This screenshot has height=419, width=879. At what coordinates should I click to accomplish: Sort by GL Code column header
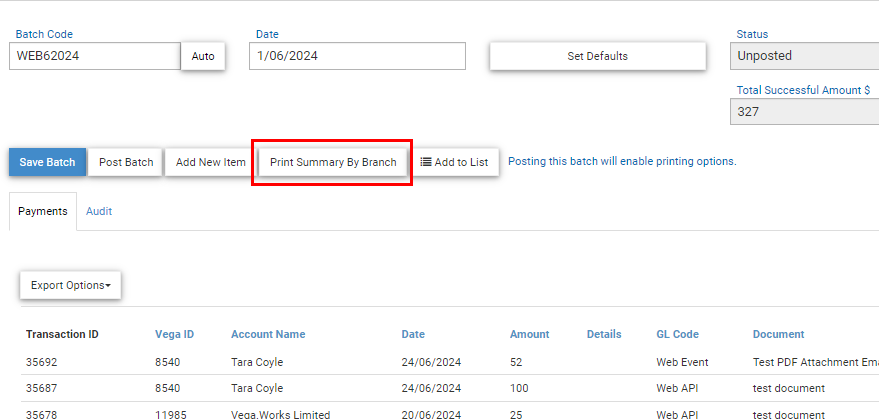677,334
